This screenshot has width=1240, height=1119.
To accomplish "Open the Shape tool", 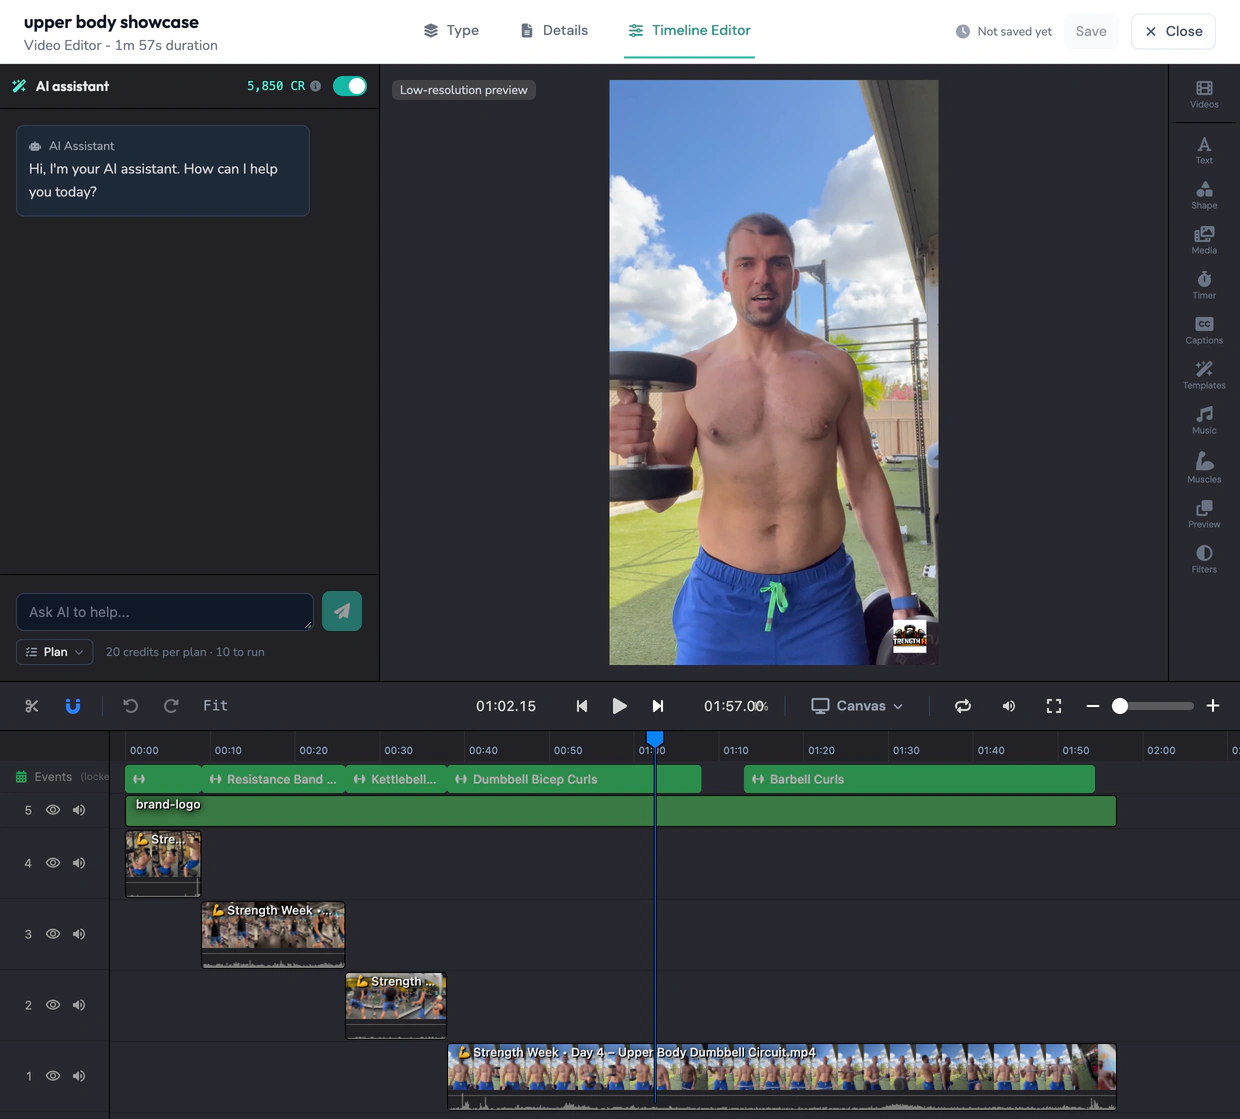I will pos(1204,195).
